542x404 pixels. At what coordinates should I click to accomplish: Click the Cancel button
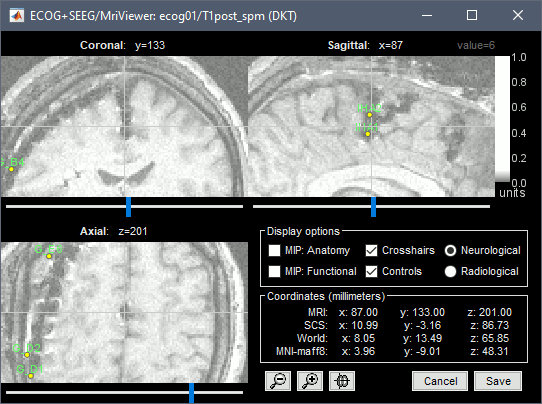click(440, 381)
